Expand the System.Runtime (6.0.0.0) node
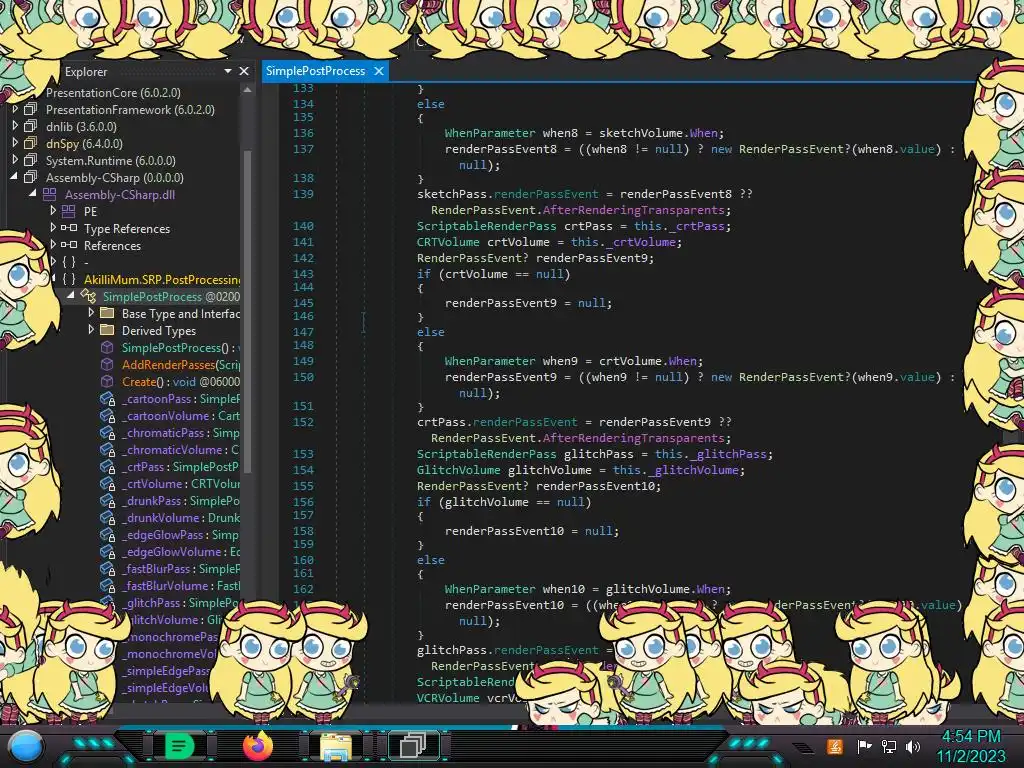This screenshot has height=768, width=1024. point(15,160)
